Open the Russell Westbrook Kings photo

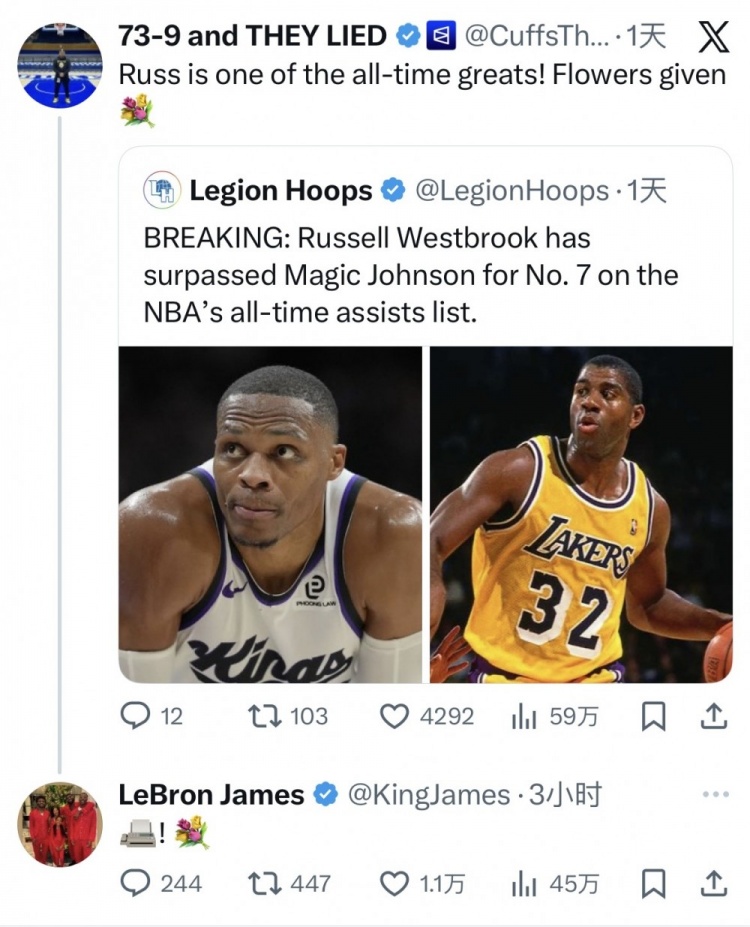270,514
